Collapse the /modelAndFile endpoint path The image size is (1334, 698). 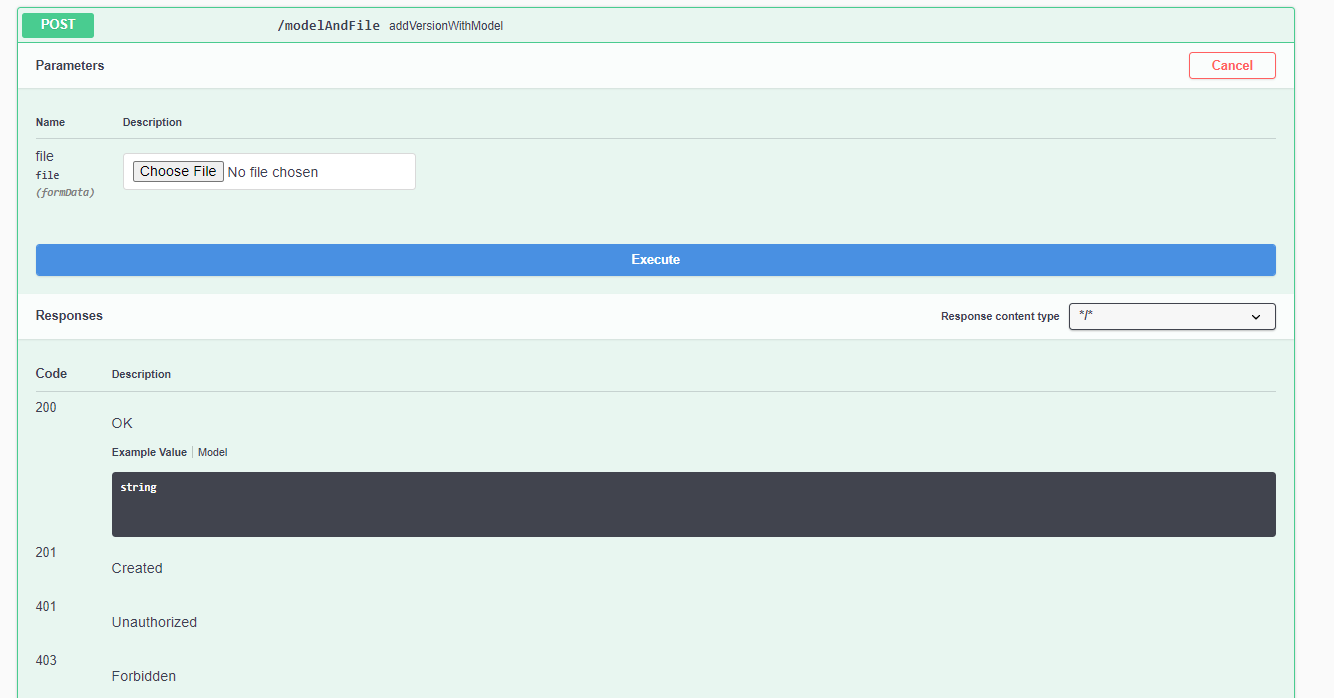(x=328, y=26)
